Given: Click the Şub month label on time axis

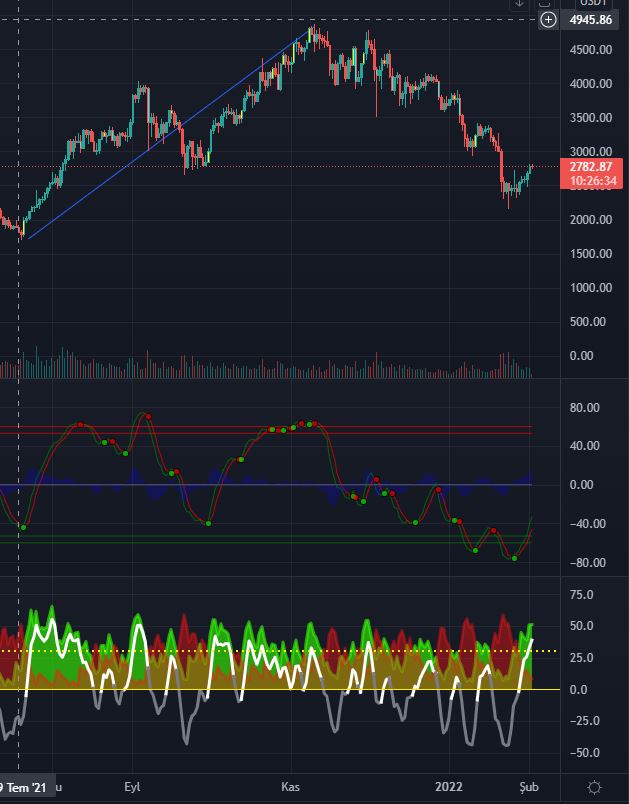Looking at the screenshot, I should 529,787.
